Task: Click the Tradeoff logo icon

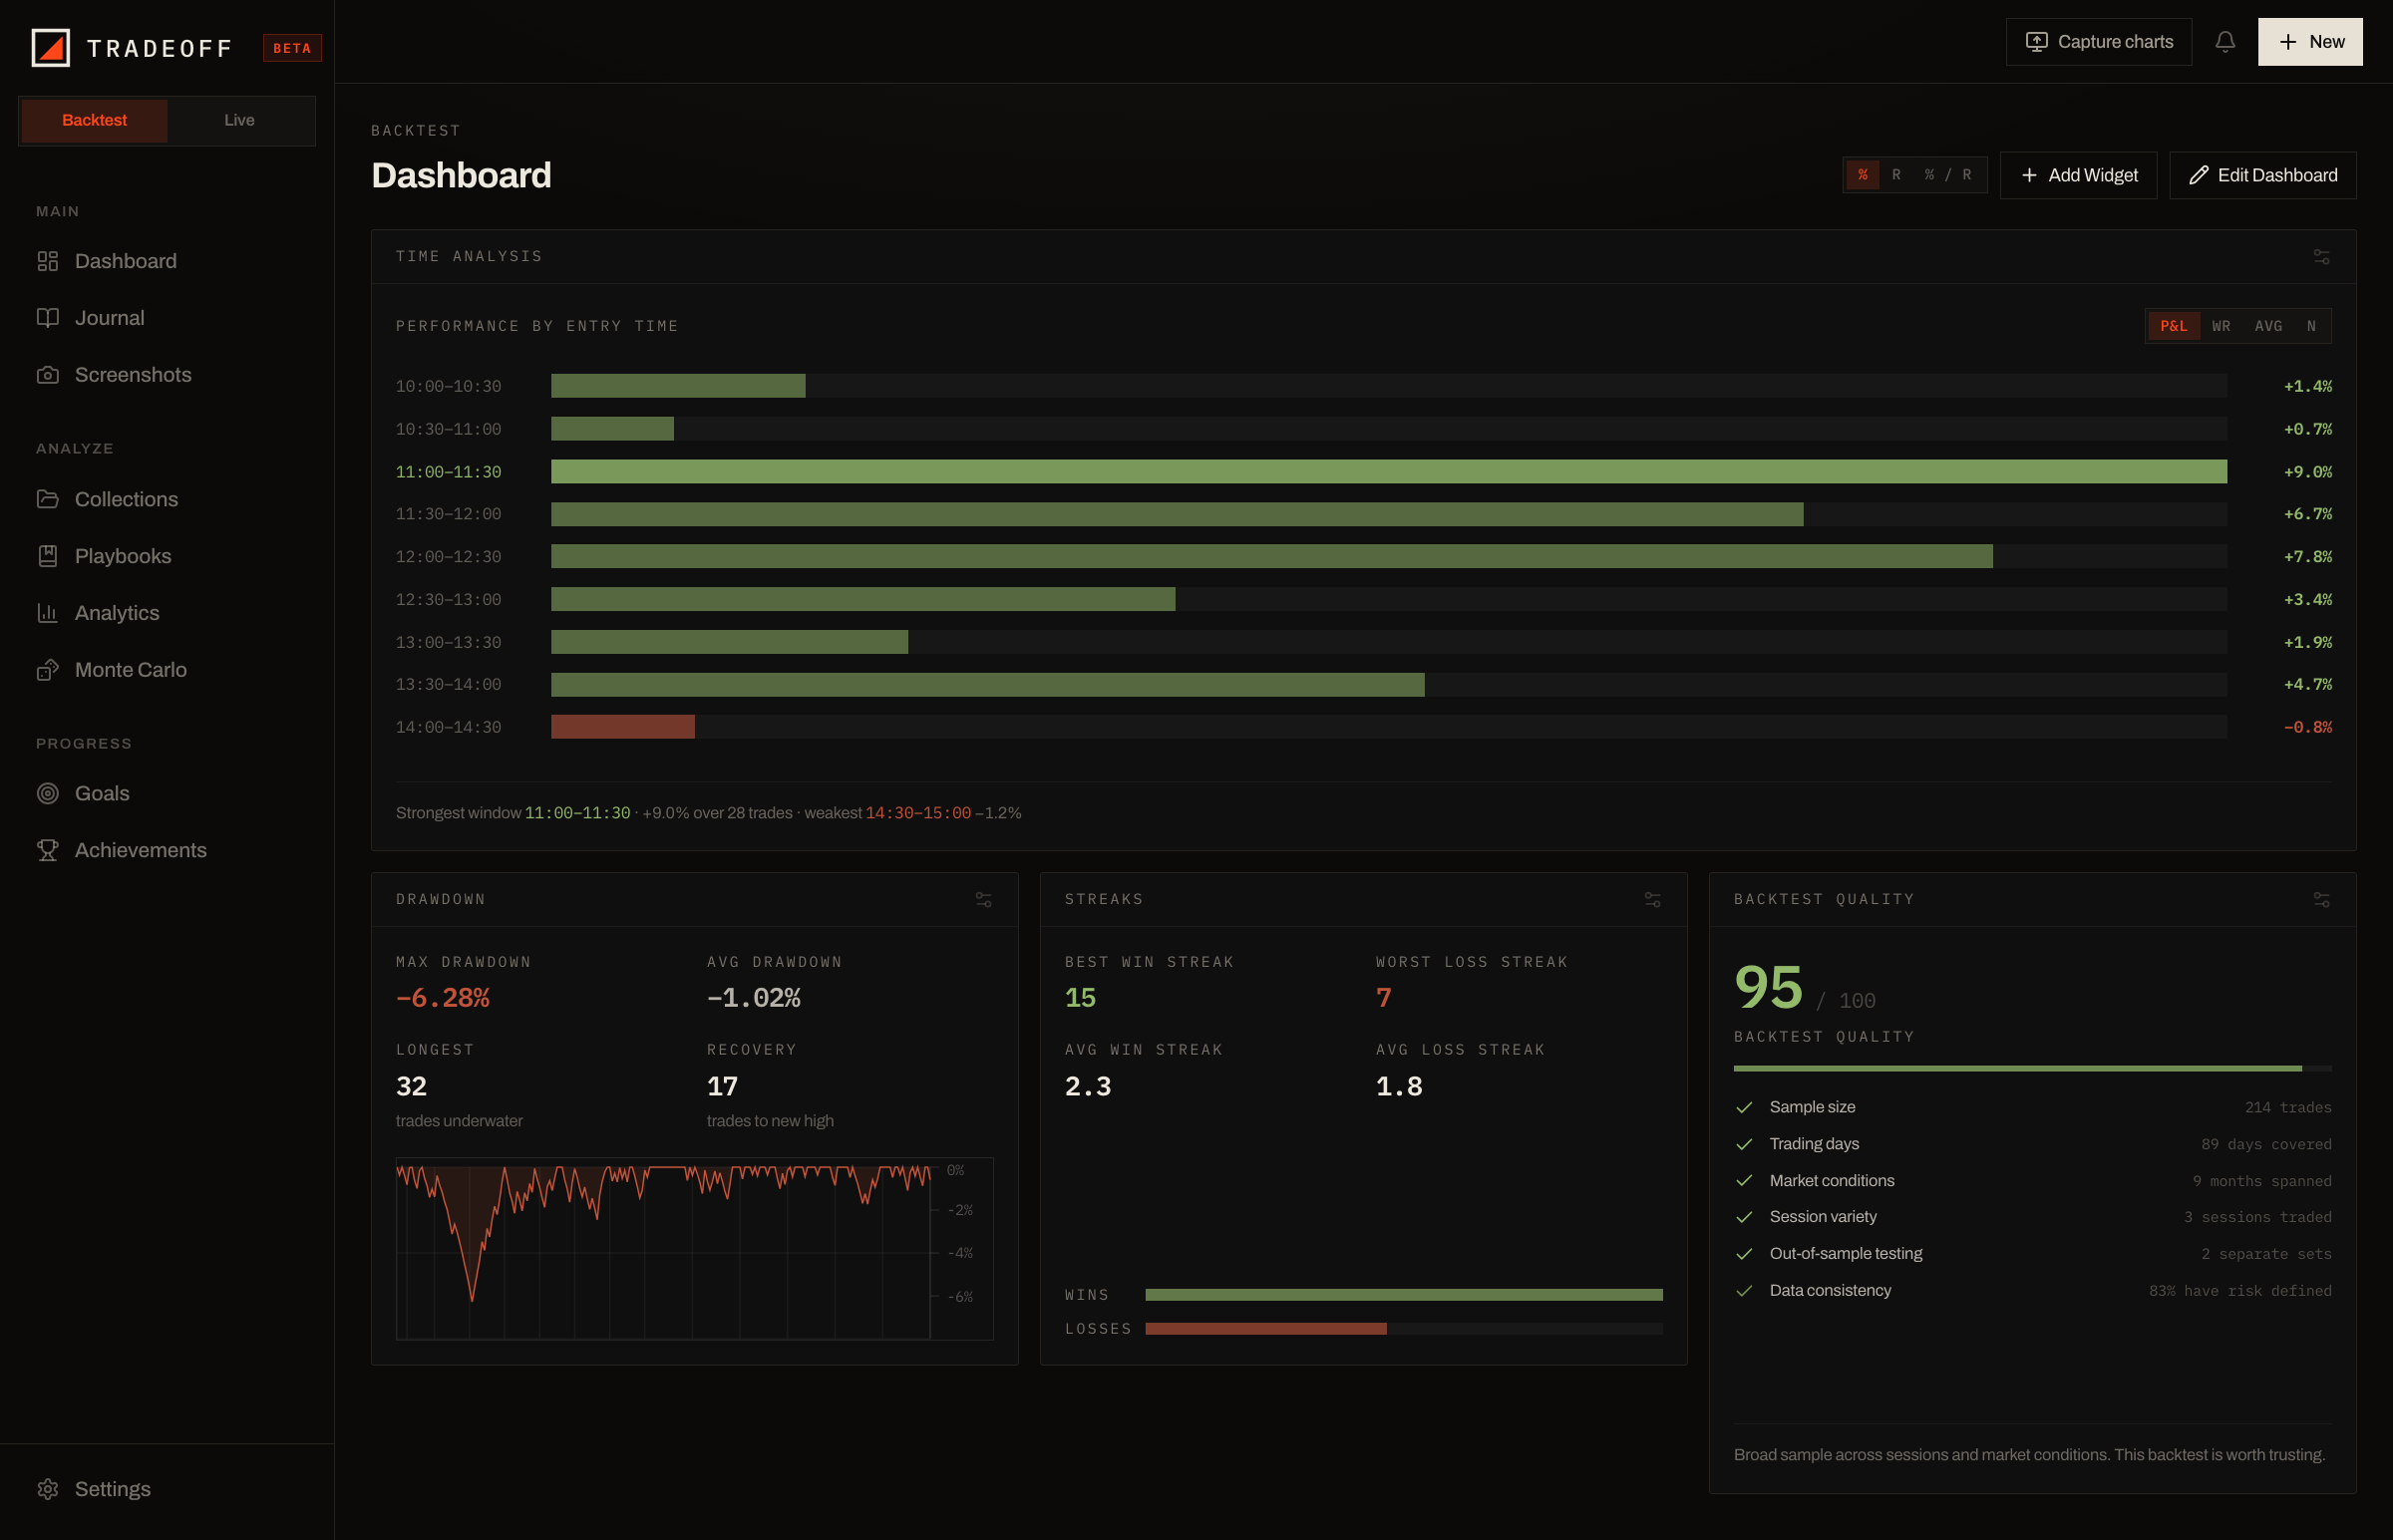Action: (50, 47)
